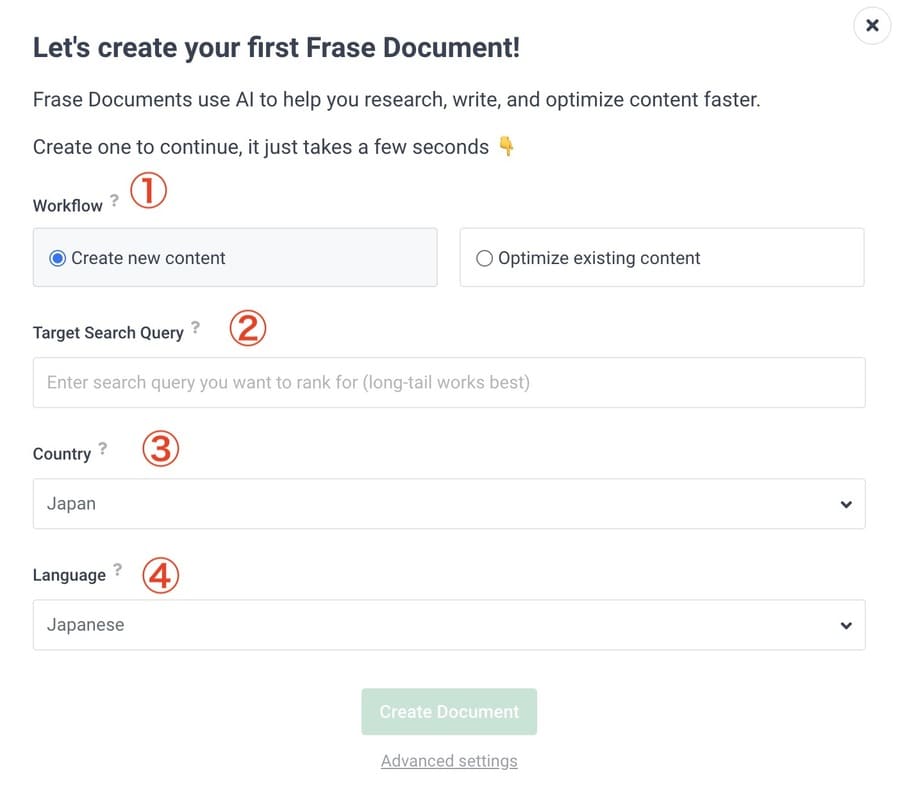
Task: Open the Country dropdown showing Japan
Action: (449, 504)
